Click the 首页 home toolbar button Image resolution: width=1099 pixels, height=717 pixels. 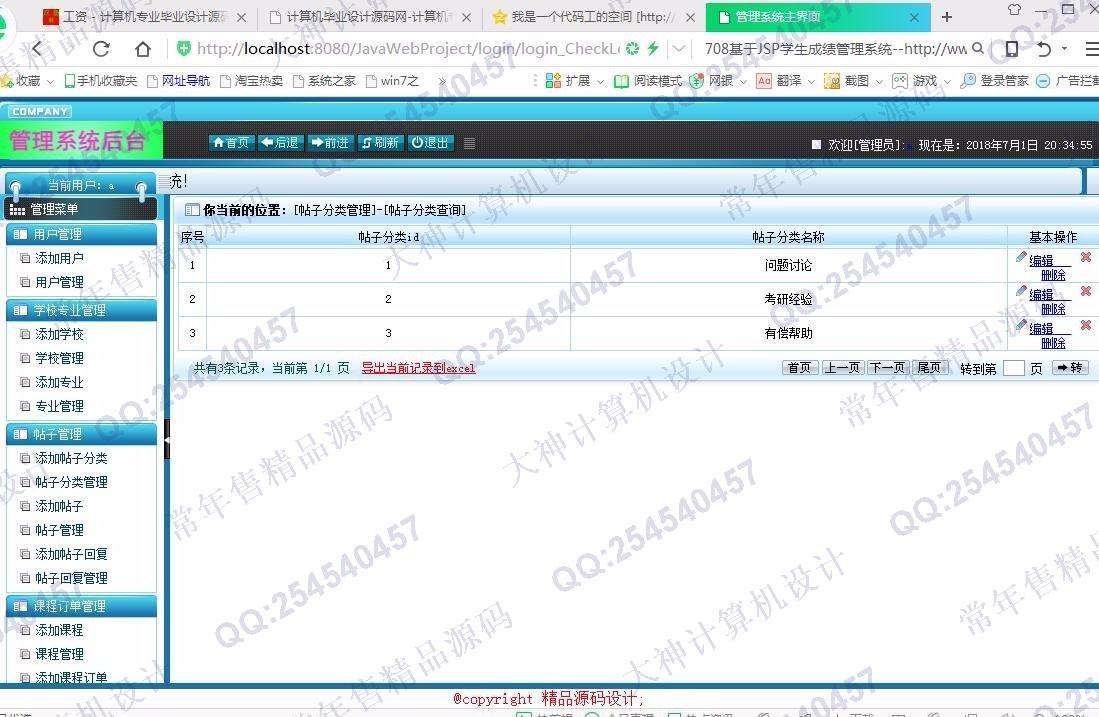tap(231, 143)
